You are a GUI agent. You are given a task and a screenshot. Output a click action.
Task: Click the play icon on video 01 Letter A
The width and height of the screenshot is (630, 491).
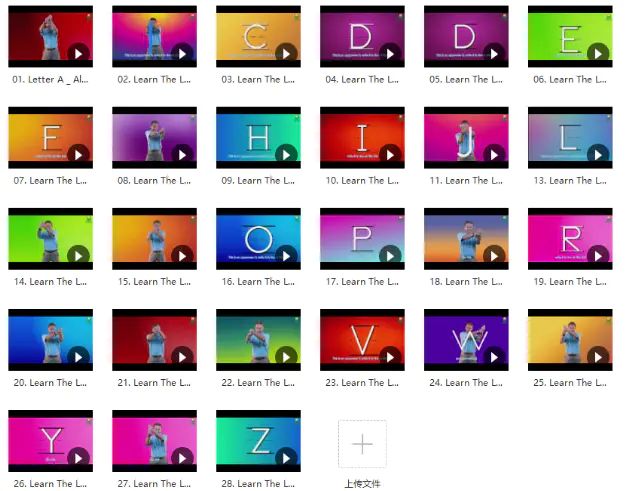coord(78,54)
